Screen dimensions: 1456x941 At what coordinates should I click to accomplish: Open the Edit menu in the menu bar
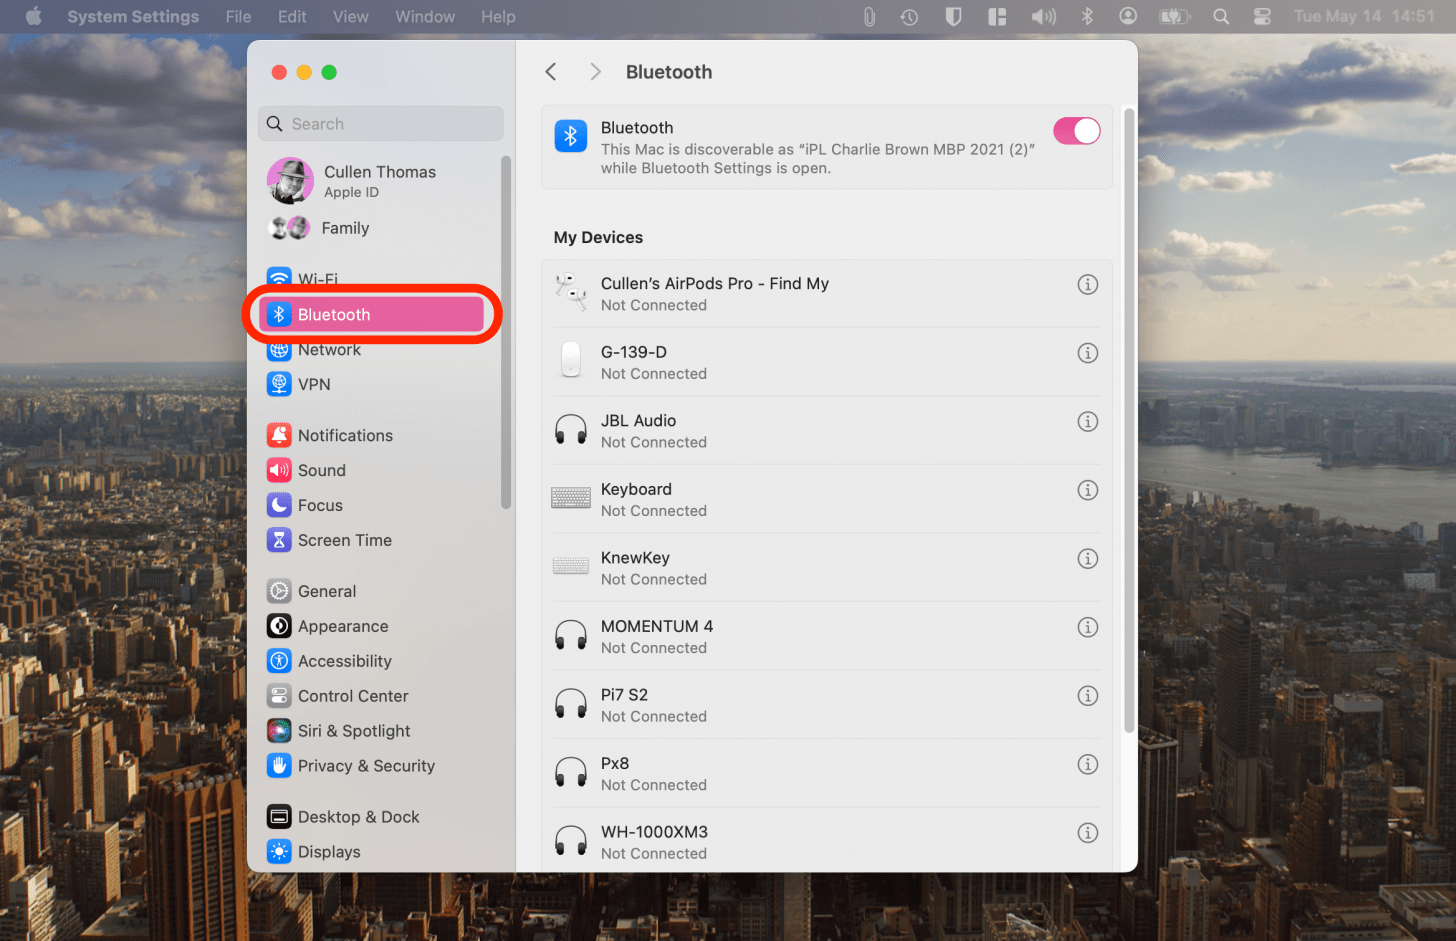(x=291, y=16)
